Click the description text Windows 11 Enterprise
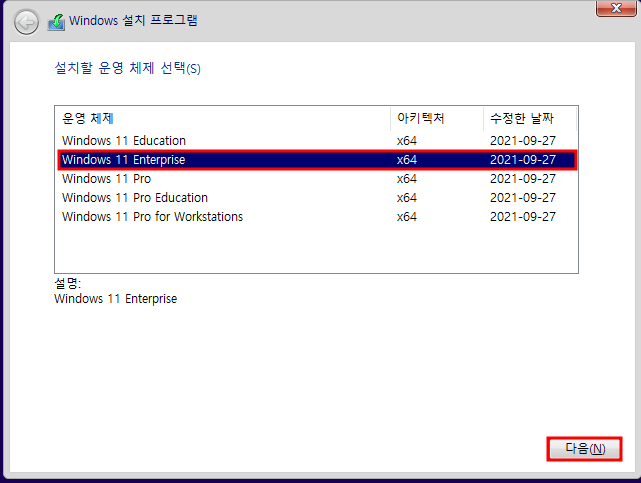Viewport: 641px width, 483px height. click(x=116, y=299)
